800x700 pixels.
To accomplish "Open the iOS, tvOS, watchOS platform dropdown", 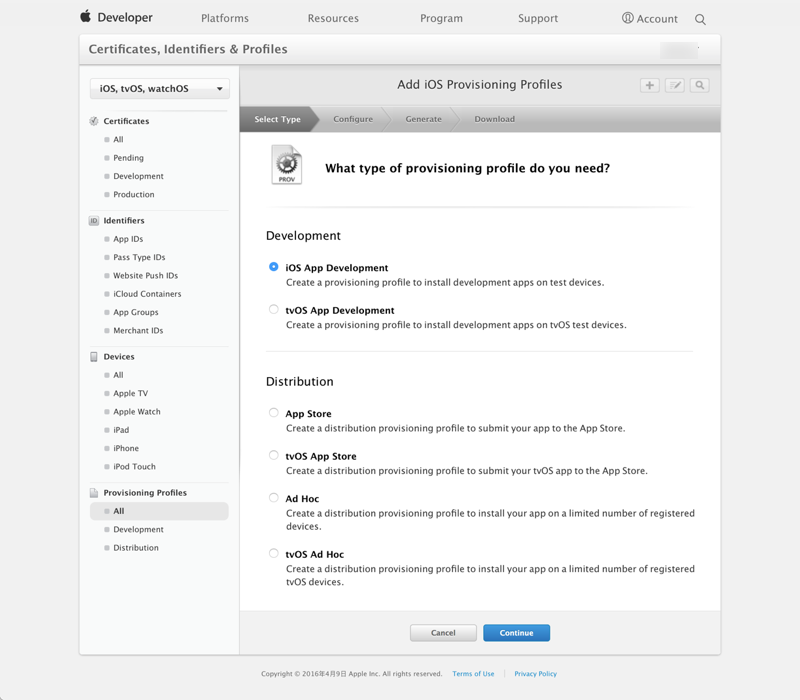I will [160, 89].
